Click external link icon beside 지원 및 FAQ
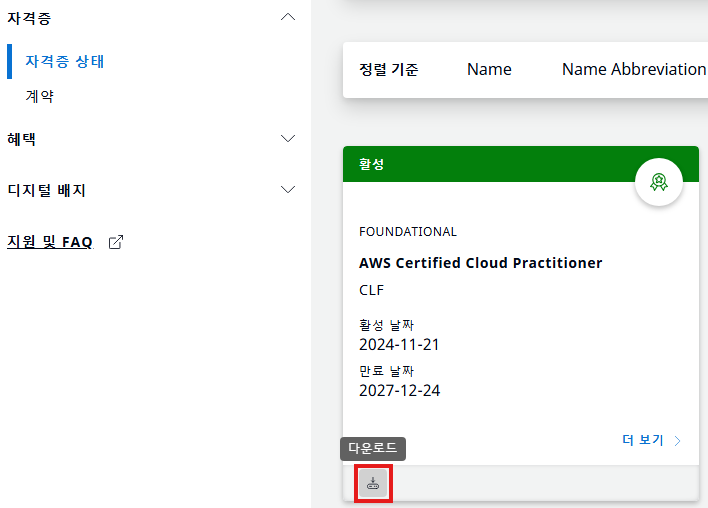This screenshot has height=508, width=708. pos(115,242)
